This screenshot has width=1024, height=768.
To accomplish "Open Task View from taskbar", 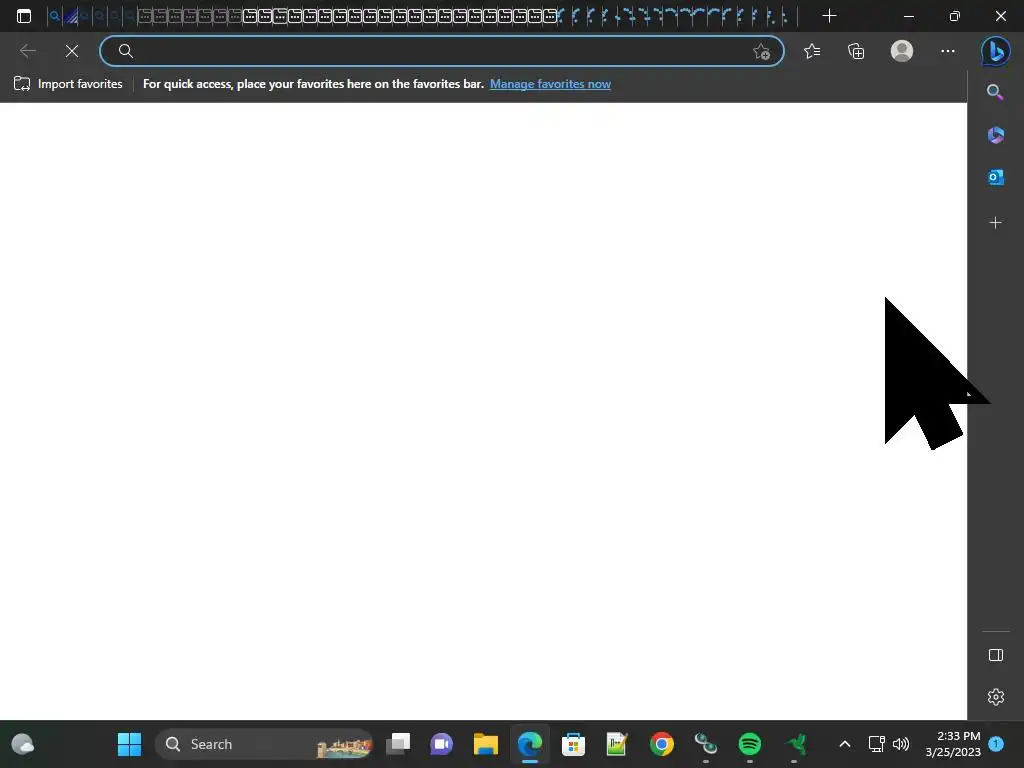I will coord(398,744).
